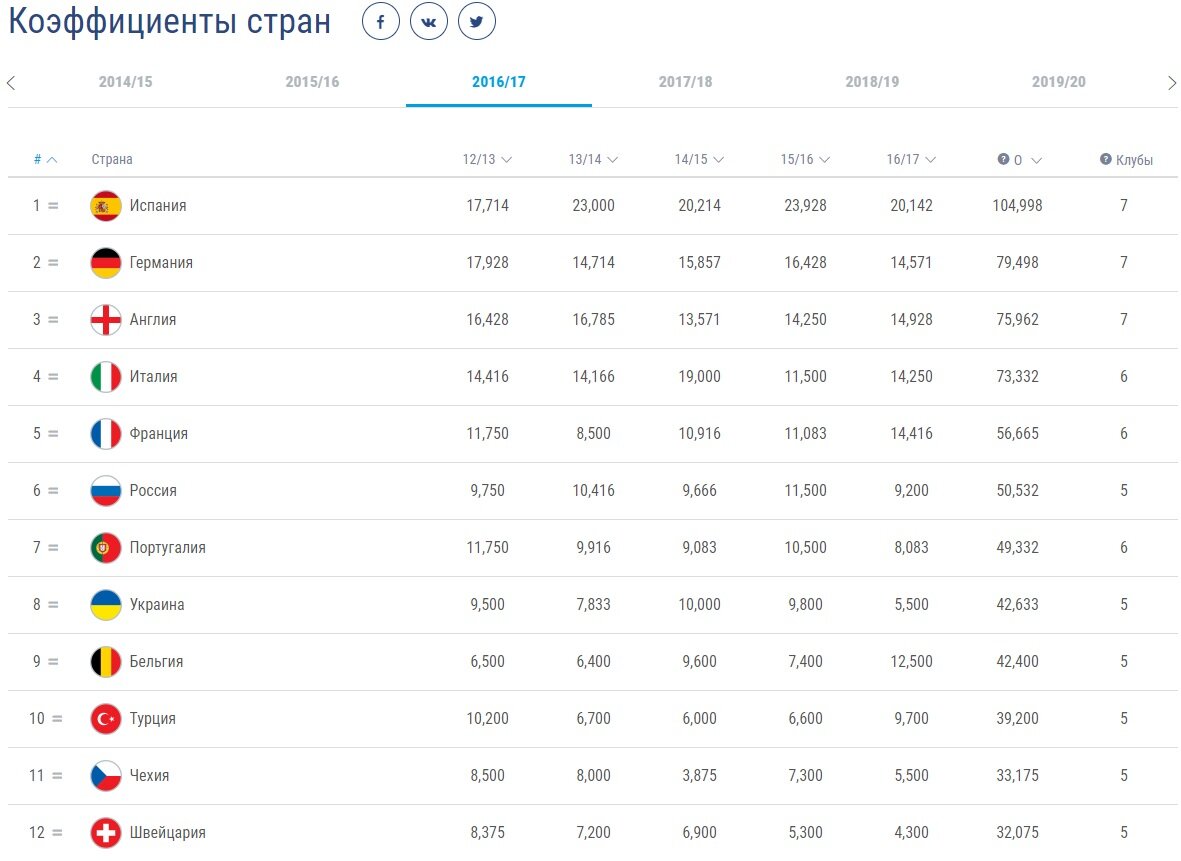Share the page via Twitter icon
This screenshot has width=1181, height=861.
point(477,21)
